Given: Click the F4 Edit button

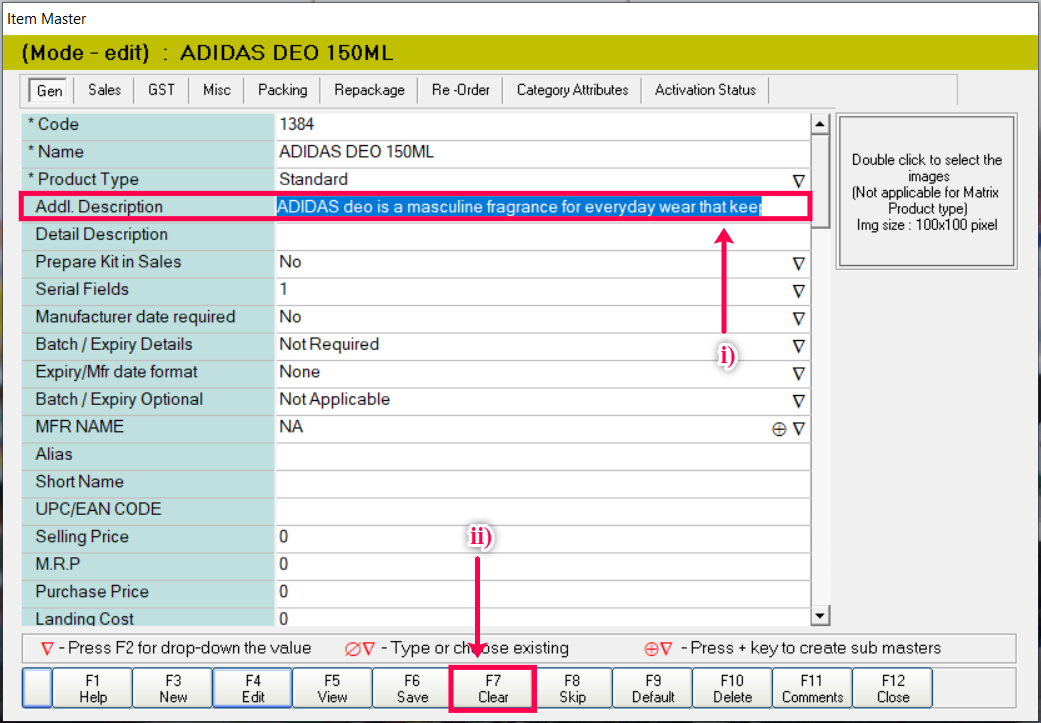Looking at the screenshot, I should (252, 688).
